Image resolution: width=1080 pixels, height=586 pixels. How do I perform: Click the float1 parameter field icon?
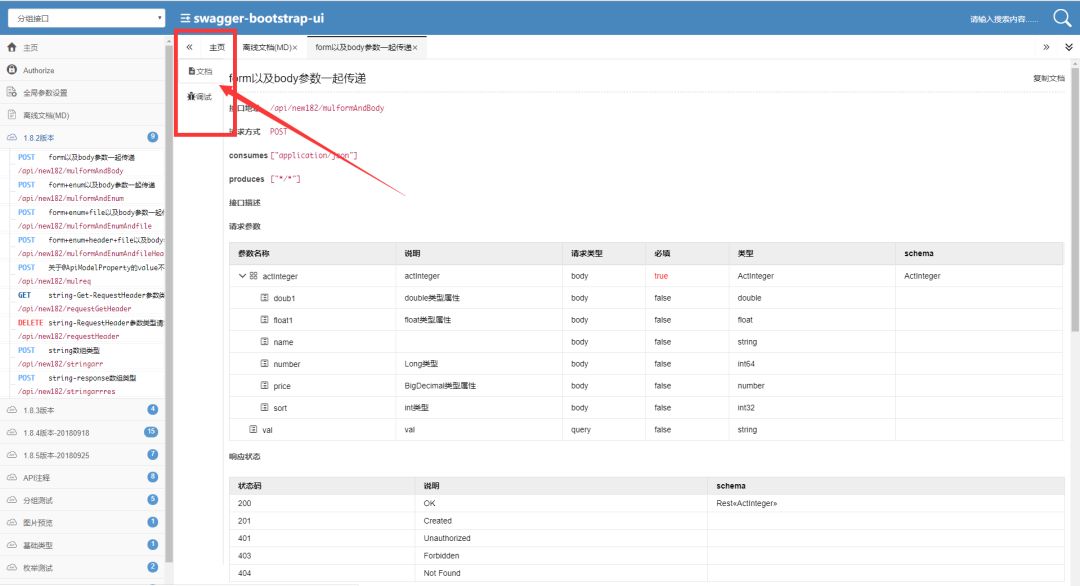(x=264, y=320)
